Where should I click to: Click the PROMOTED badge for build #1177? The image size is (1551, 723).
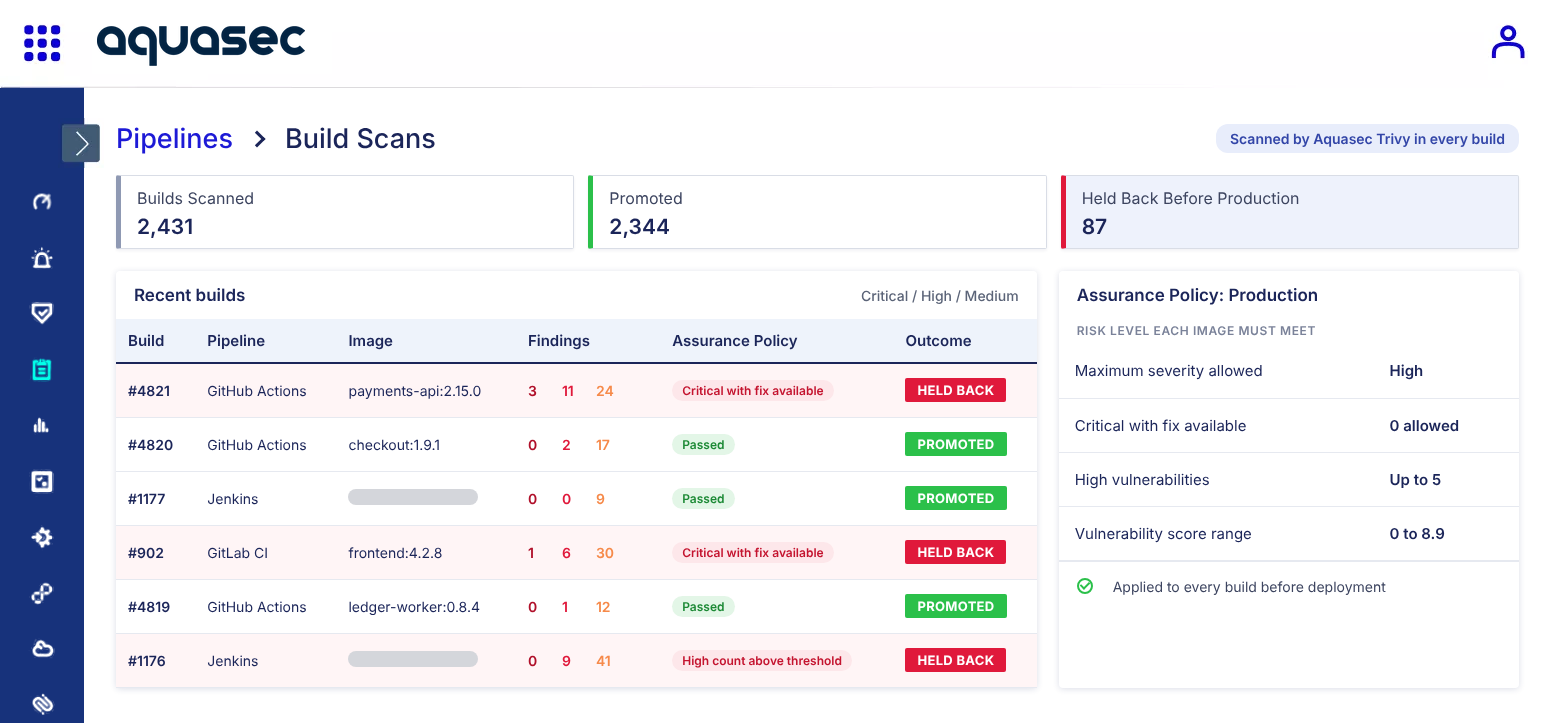click(955, 499)
